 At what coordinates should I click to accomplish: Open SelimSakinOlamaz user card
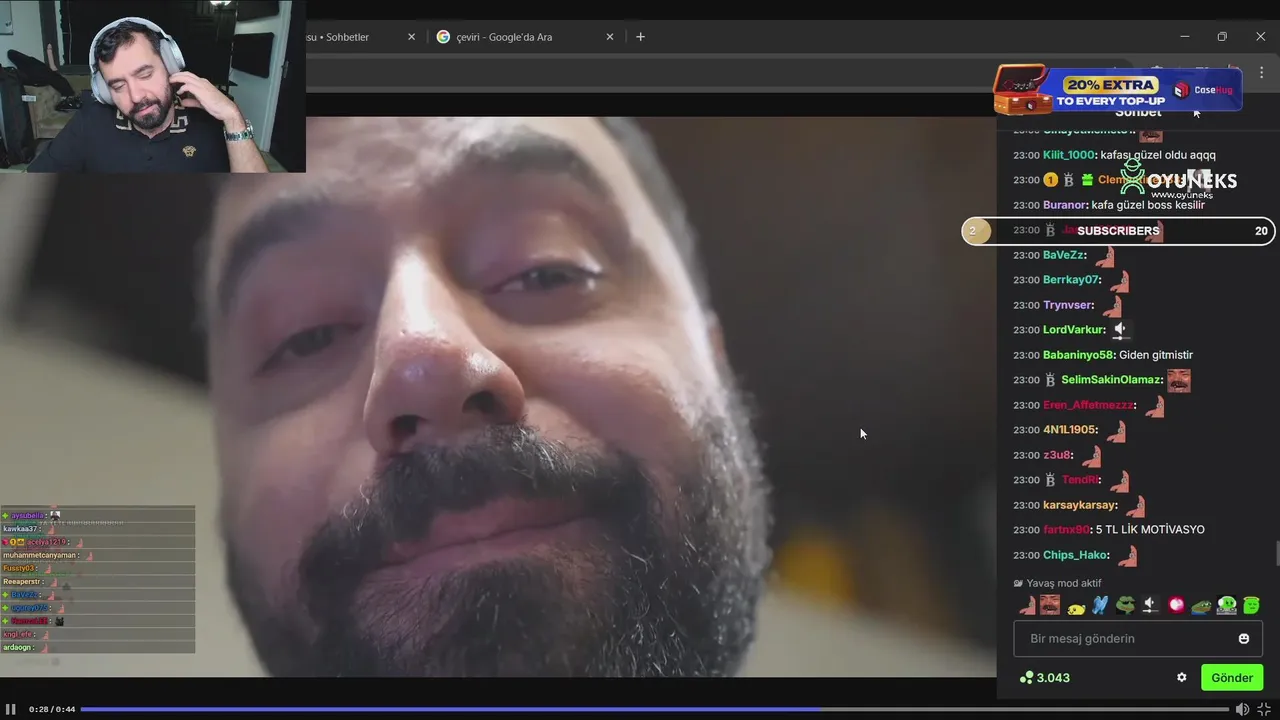1112,380
